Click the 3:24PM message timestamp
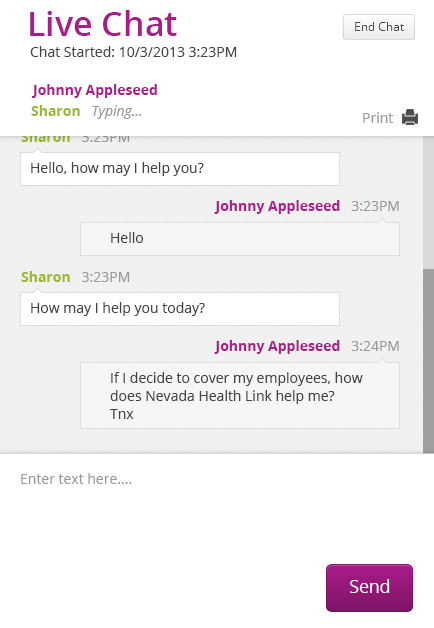The width and height of the screenshot is (434, 628). point(375,346)
